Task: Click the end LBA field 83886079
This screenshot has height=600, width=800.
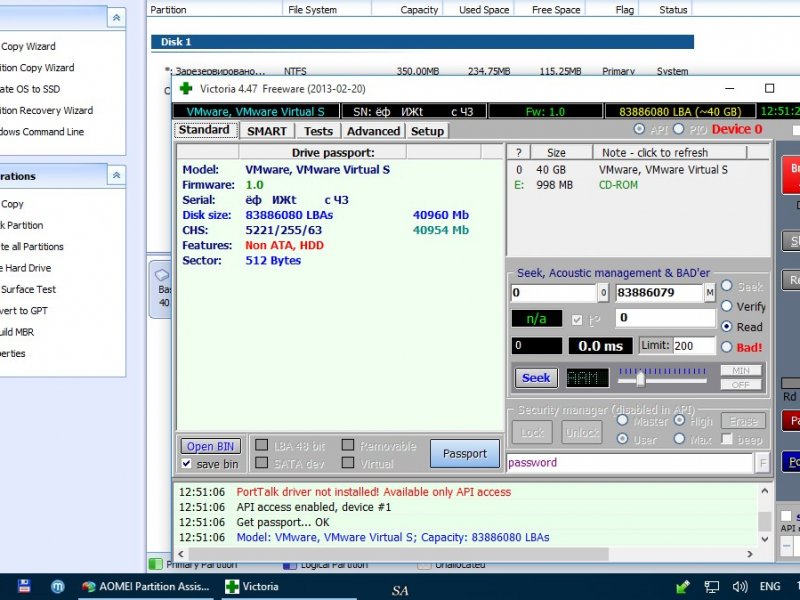Action: (659, 292)
